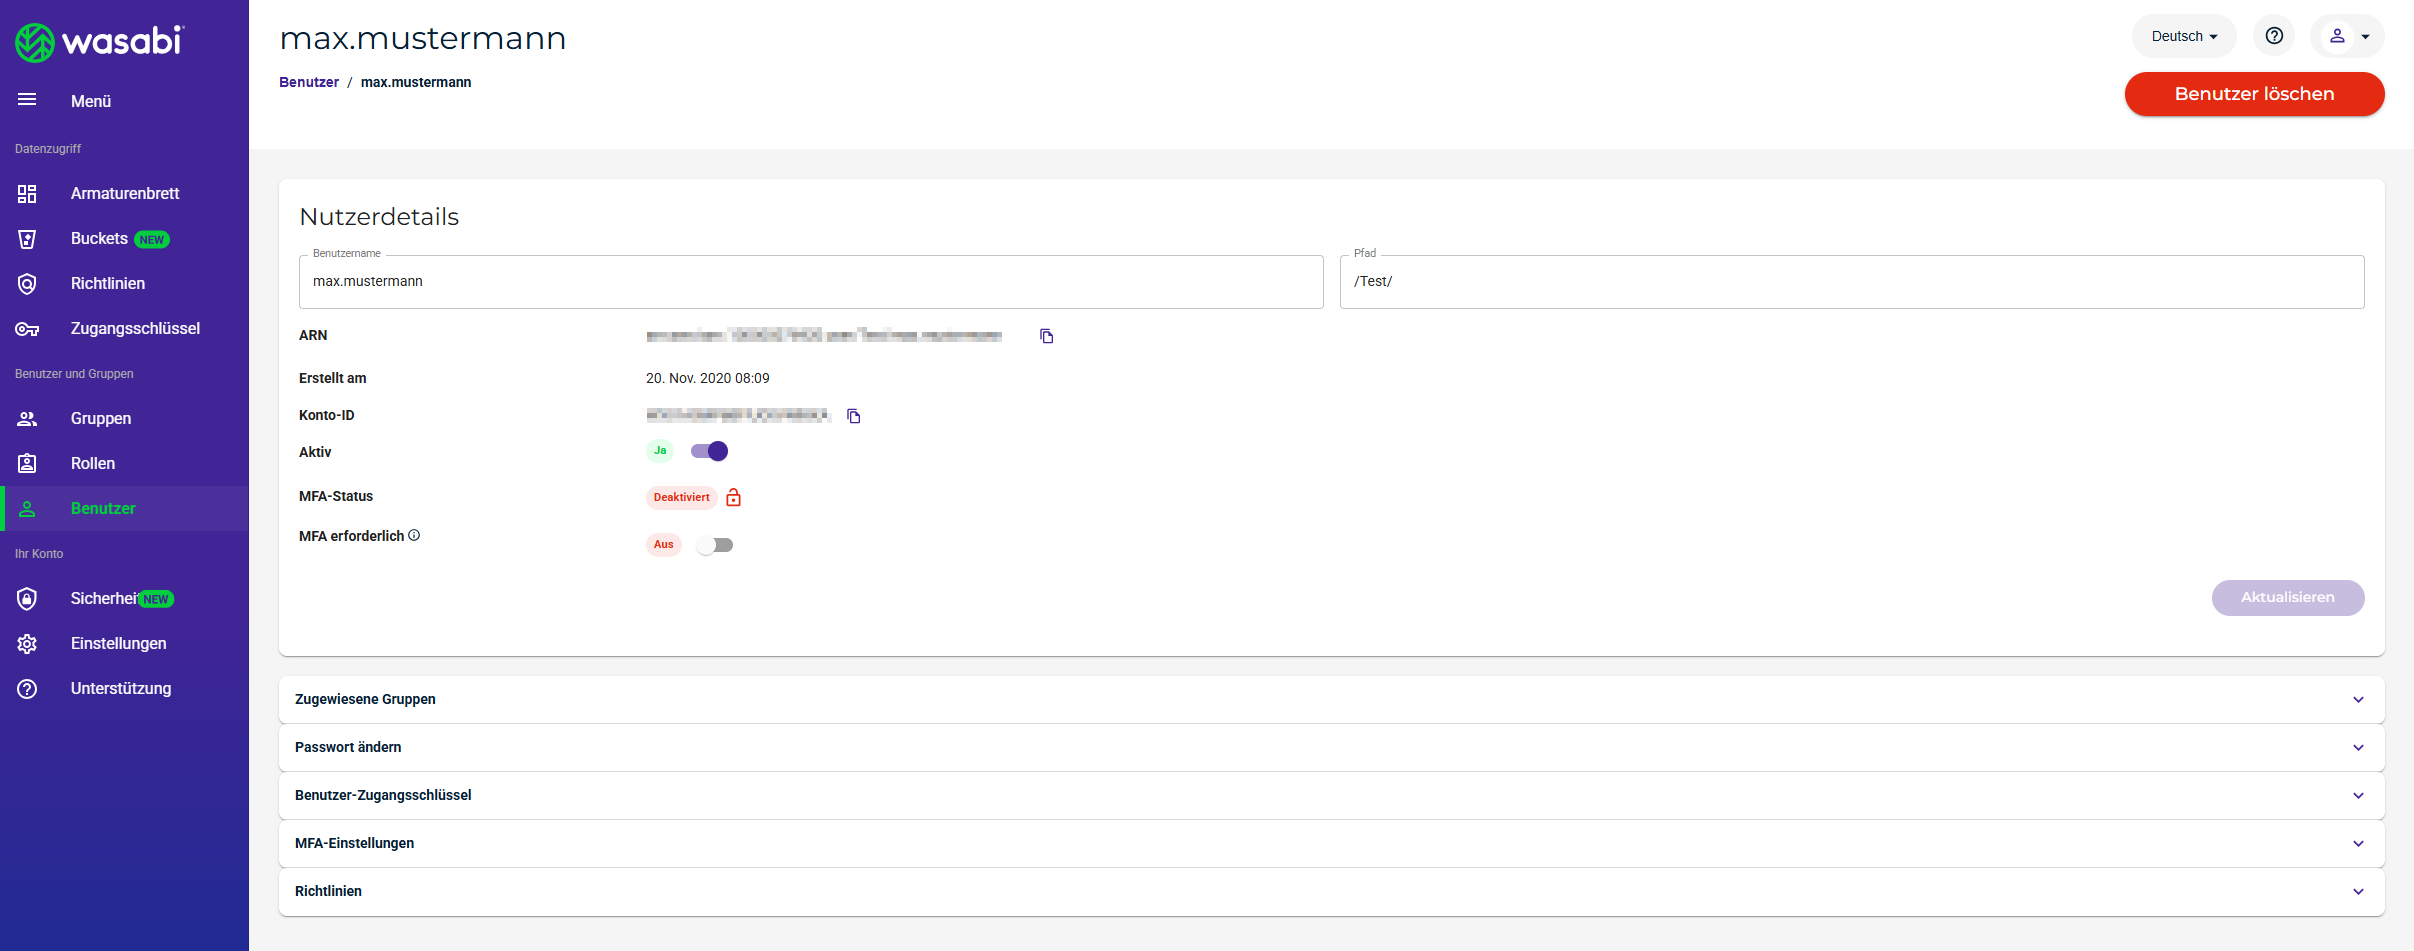
Task: Expand the Zugewiesene Gruppen section
Action: pos(1331,699)
